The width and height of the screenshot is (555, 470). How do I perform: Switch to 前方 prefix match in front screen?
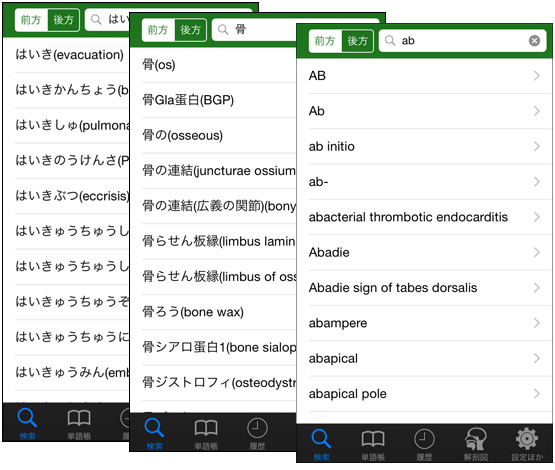coord(325,41)
